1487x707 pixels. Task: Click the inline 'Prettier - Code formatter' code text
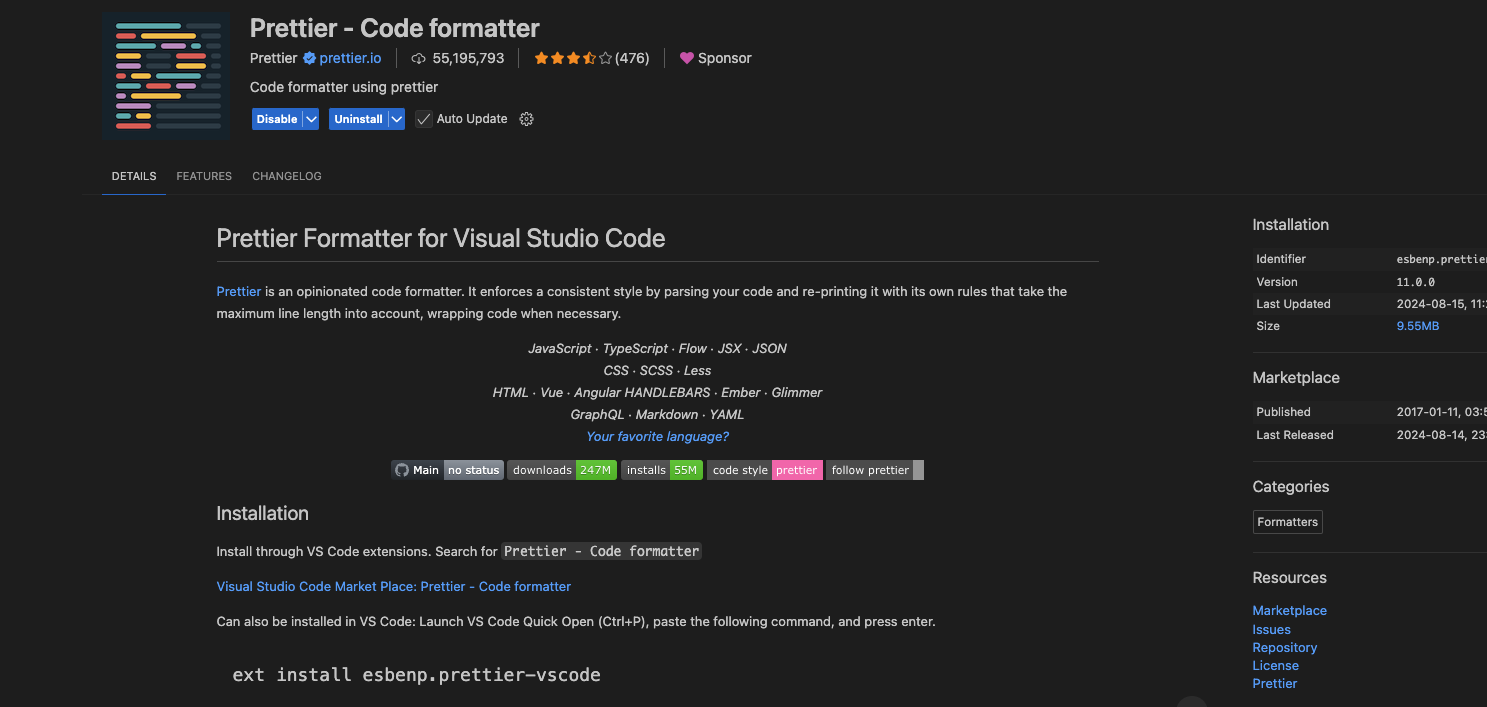click(x=602, y=551)
